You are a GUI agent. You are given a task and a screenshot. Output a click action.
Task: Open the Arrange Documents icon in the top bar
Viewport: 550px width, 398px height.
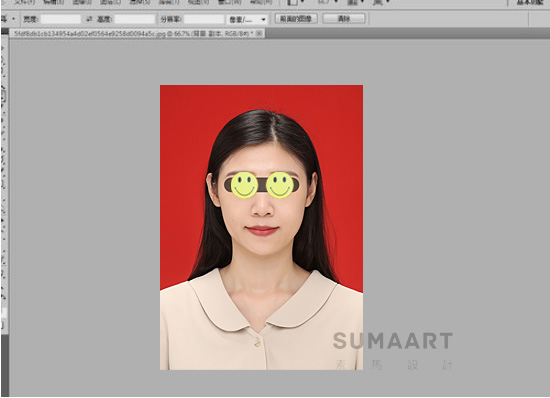(x=352, y=2)
